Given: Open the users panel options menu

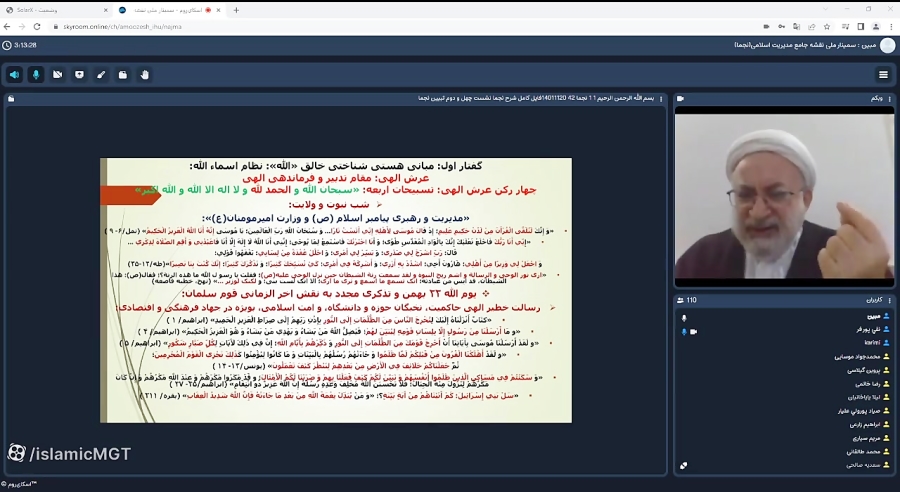Looking at the screenshot, I should coord(890,300).
